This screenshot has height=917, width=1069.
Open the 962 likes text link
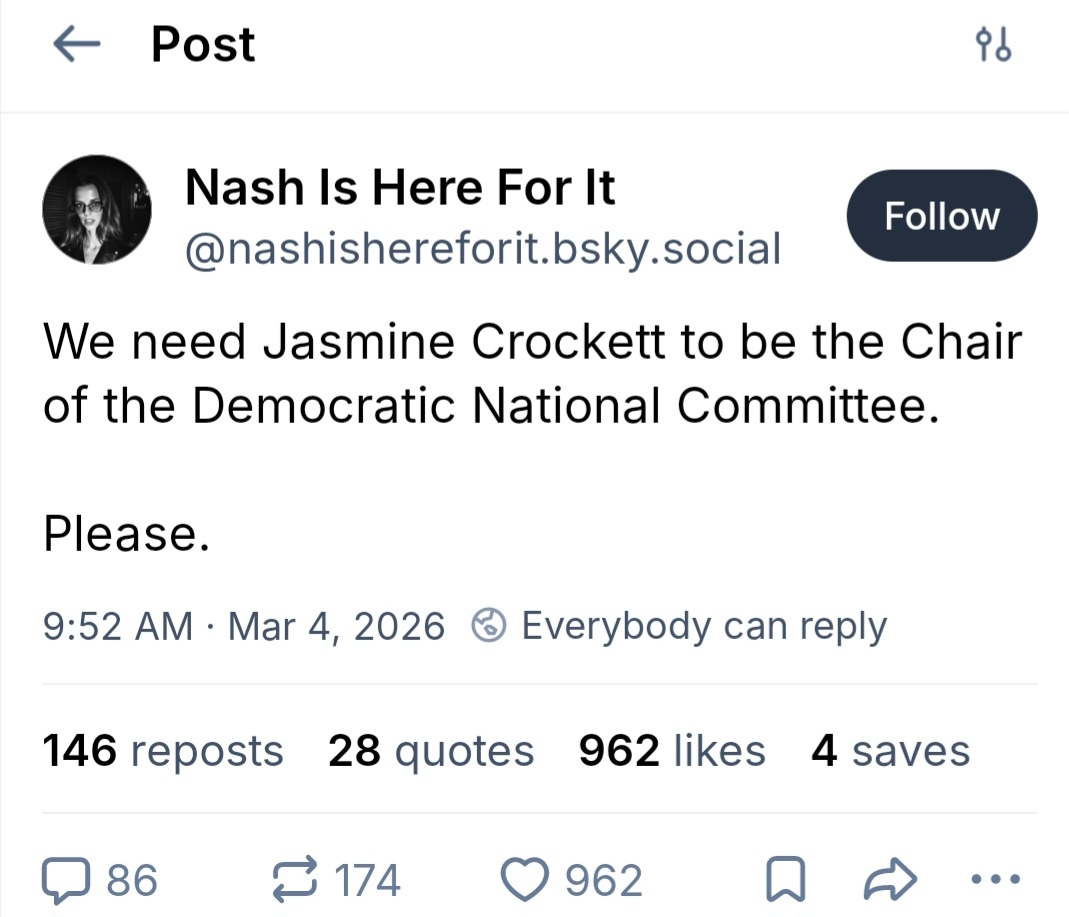click(672, 751)
